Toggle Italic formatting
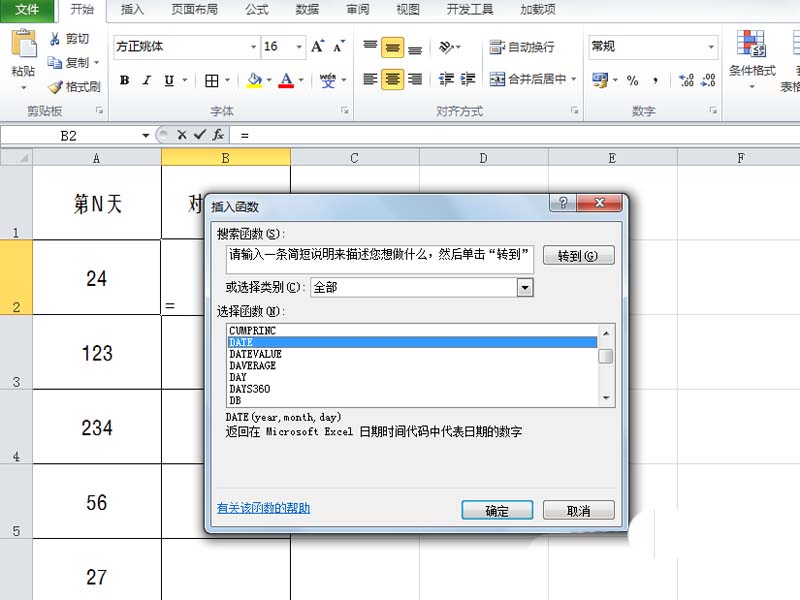Viewport: 800px width, 600px height. point(146,80)
